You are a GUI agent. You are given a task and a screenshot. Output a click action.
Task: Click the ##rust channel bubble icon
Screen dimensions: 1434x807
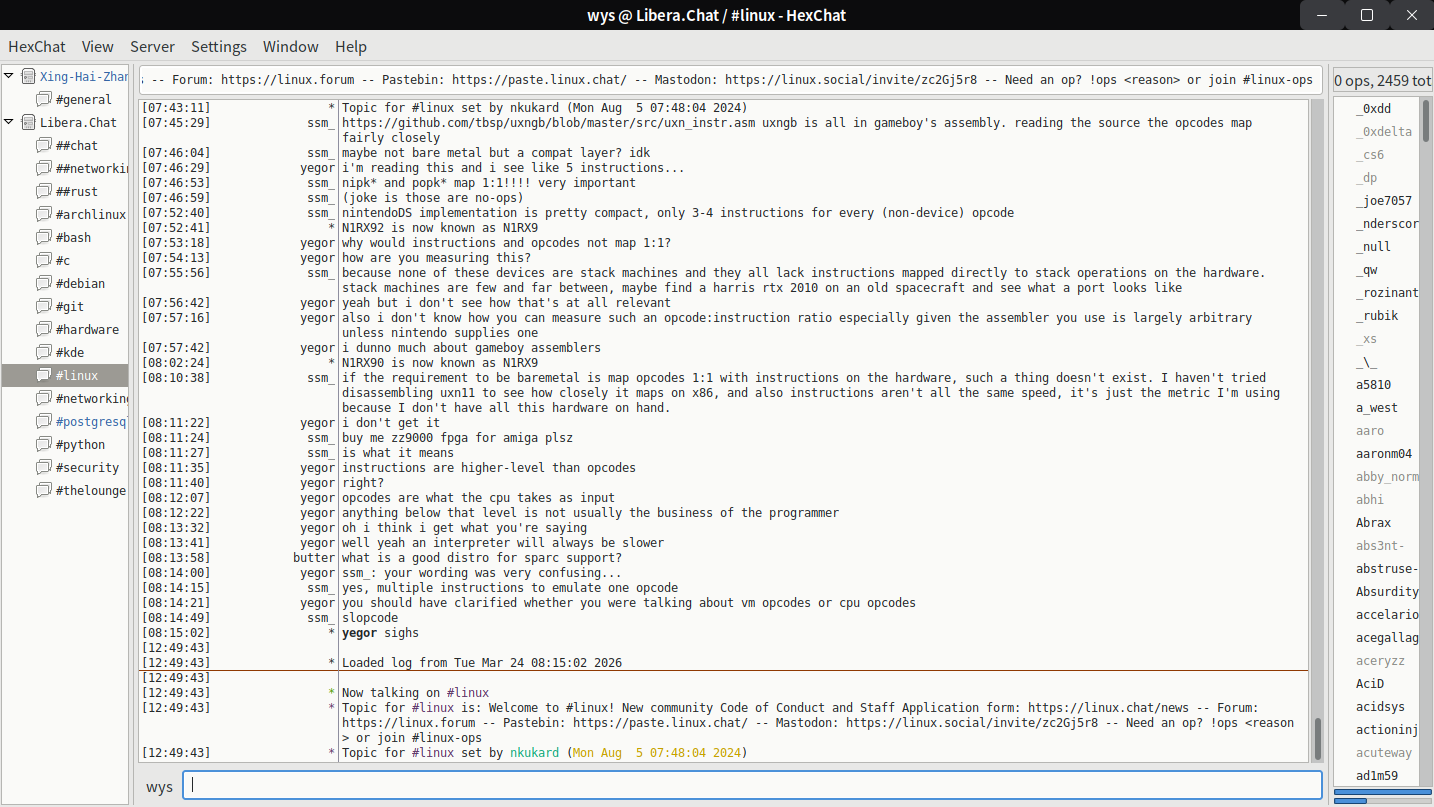click(x=44, y=192)
